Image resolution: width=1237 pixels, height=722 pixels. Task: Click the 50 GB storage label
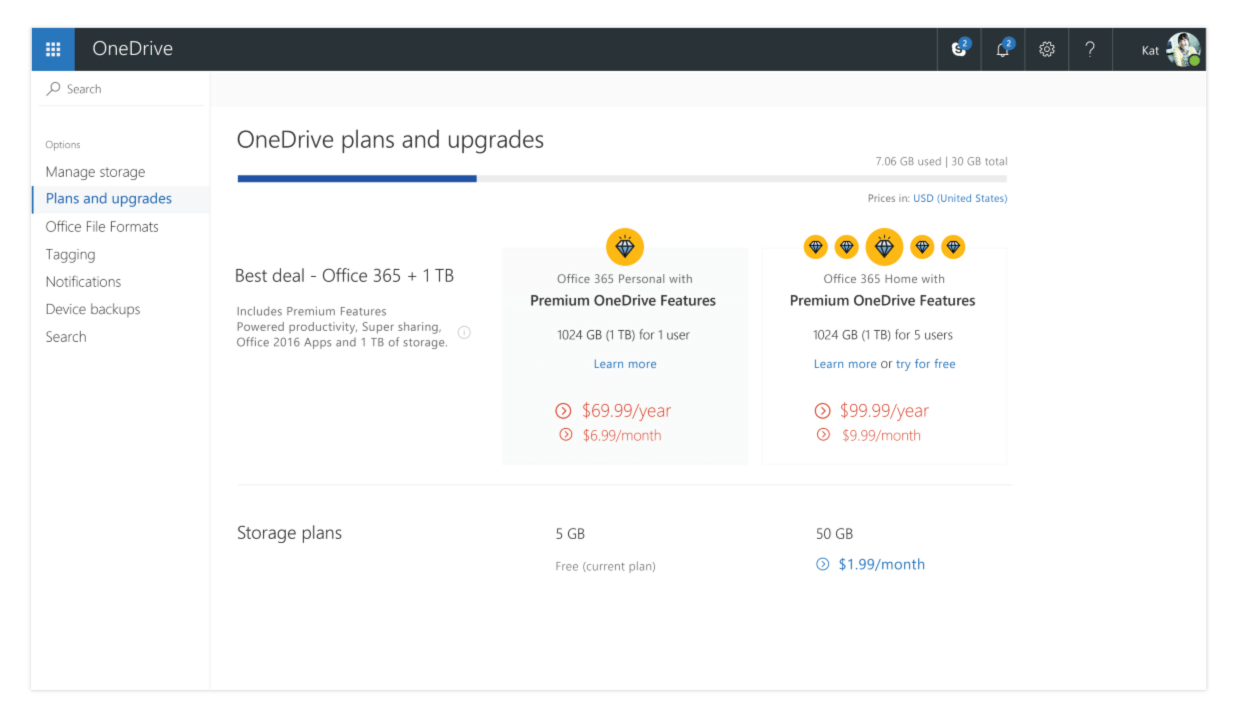coord(834,534)
